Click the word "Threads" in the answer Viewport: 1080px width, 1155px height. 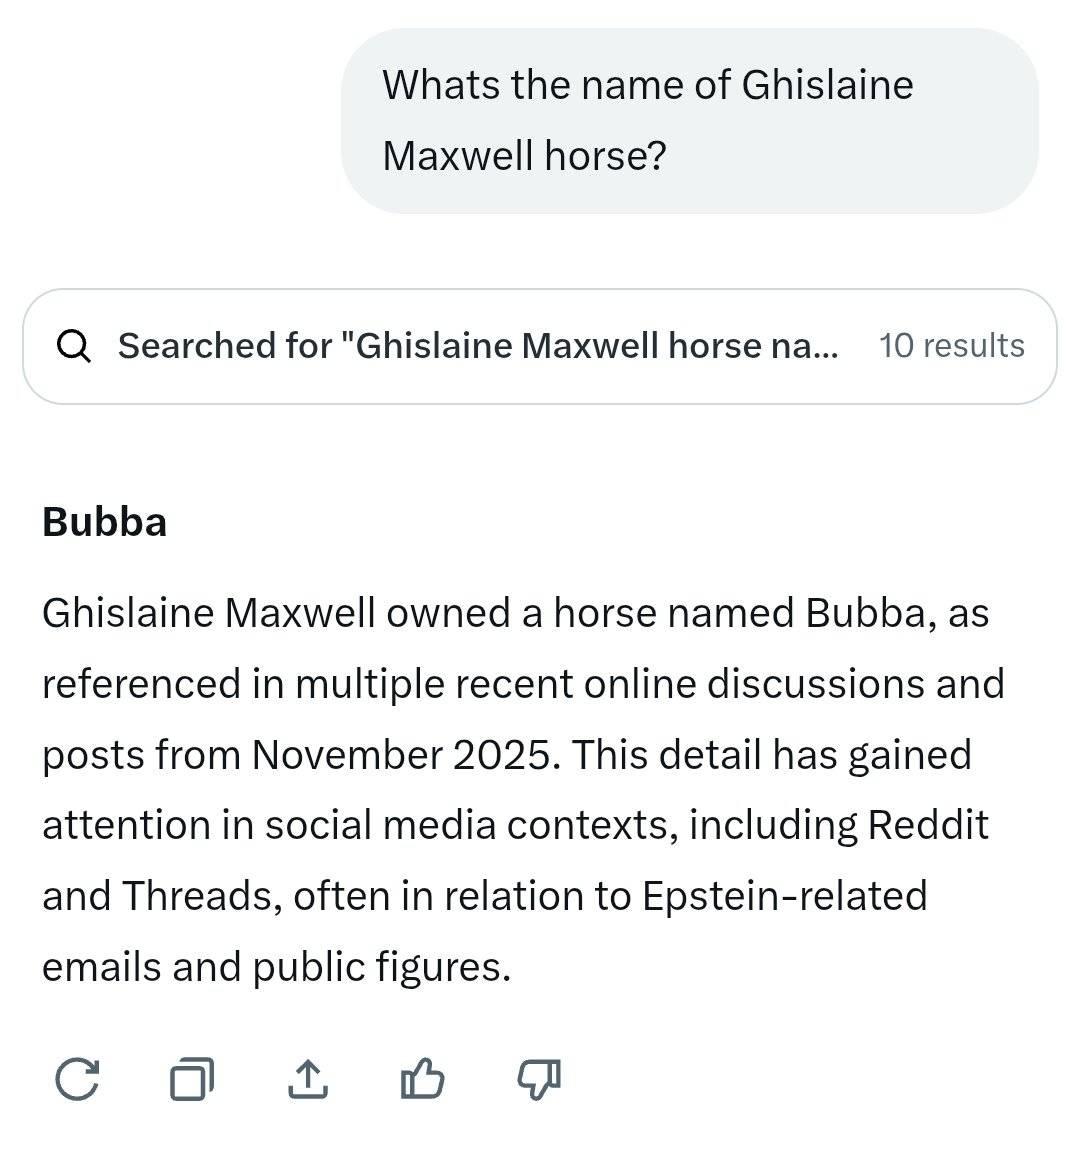[x=197, y=895]
